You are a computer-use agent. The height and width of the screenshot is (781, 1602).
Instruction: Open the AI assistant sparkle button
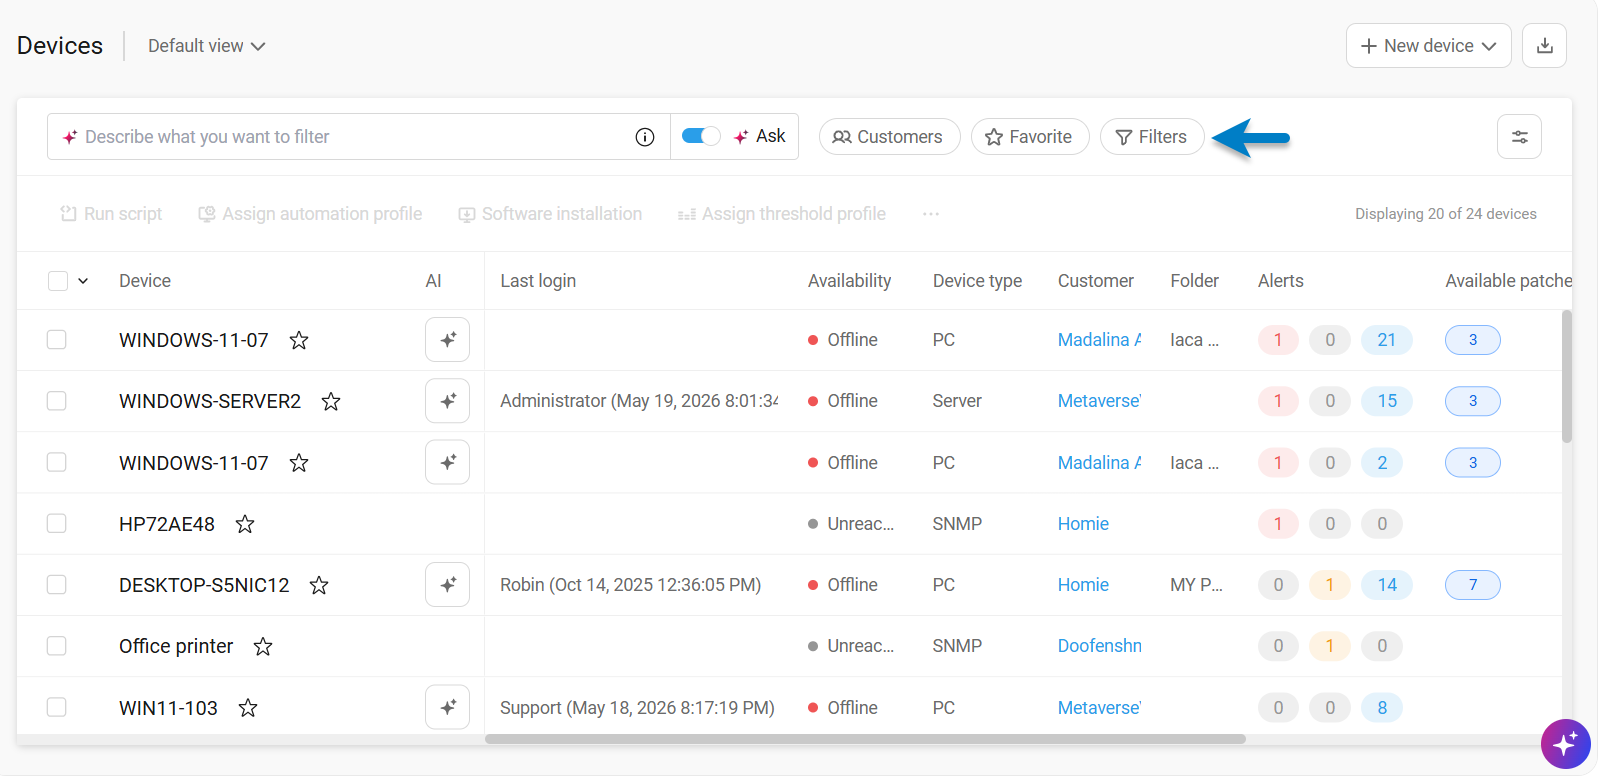coord(1565,744)
